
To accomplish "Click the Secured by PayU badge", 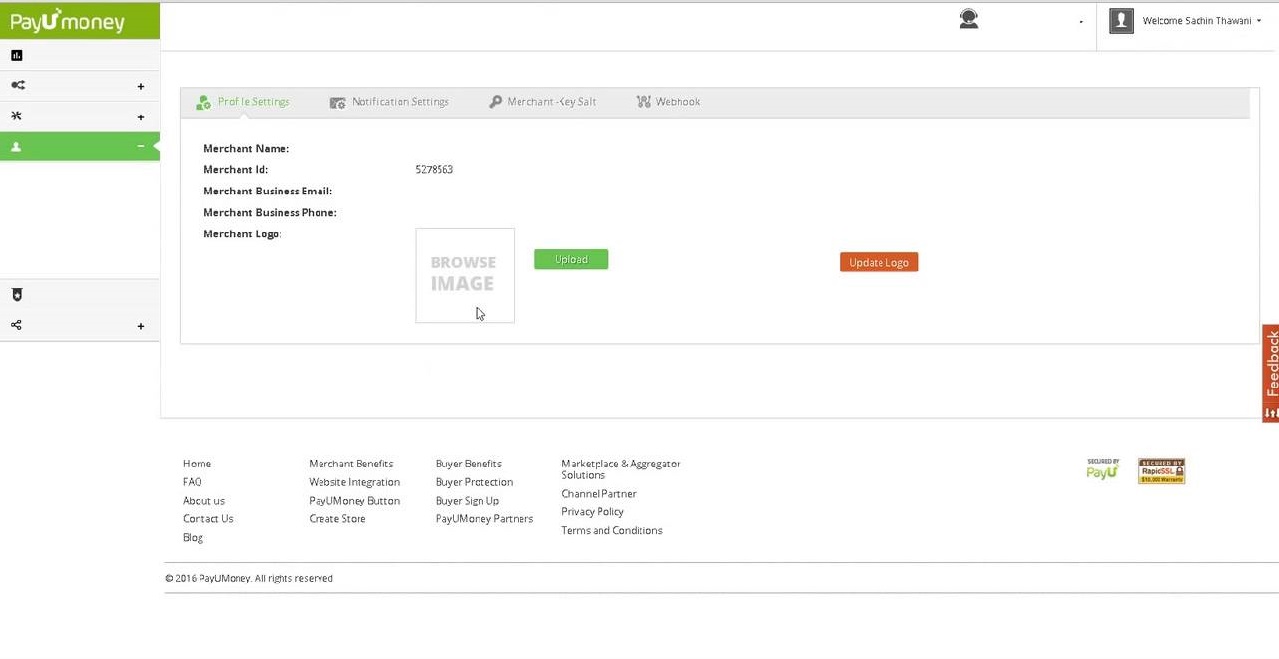I will pos(1102,470).
